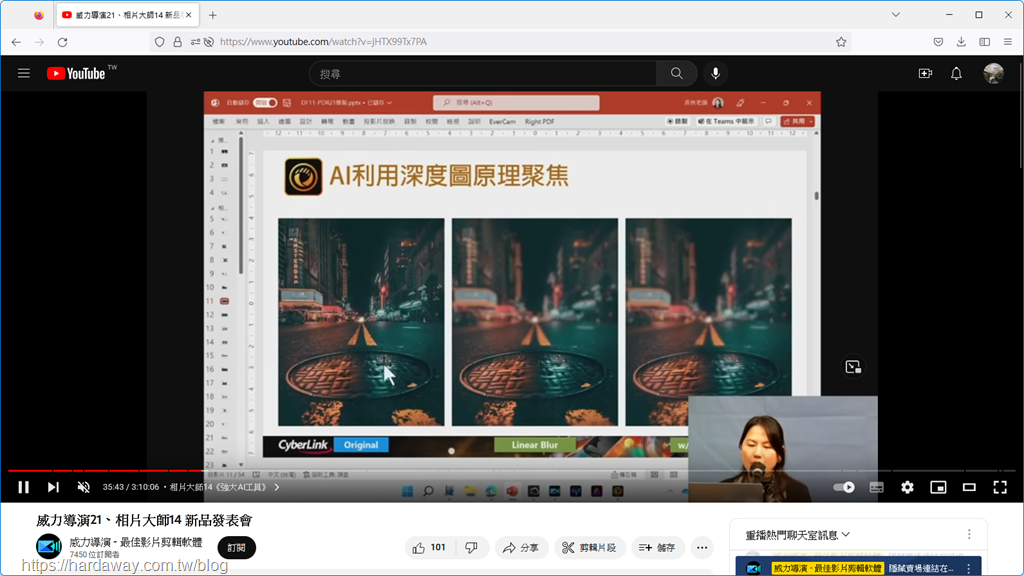
Task: Click the YouTube search magnifier button
Action: point(677,74)
